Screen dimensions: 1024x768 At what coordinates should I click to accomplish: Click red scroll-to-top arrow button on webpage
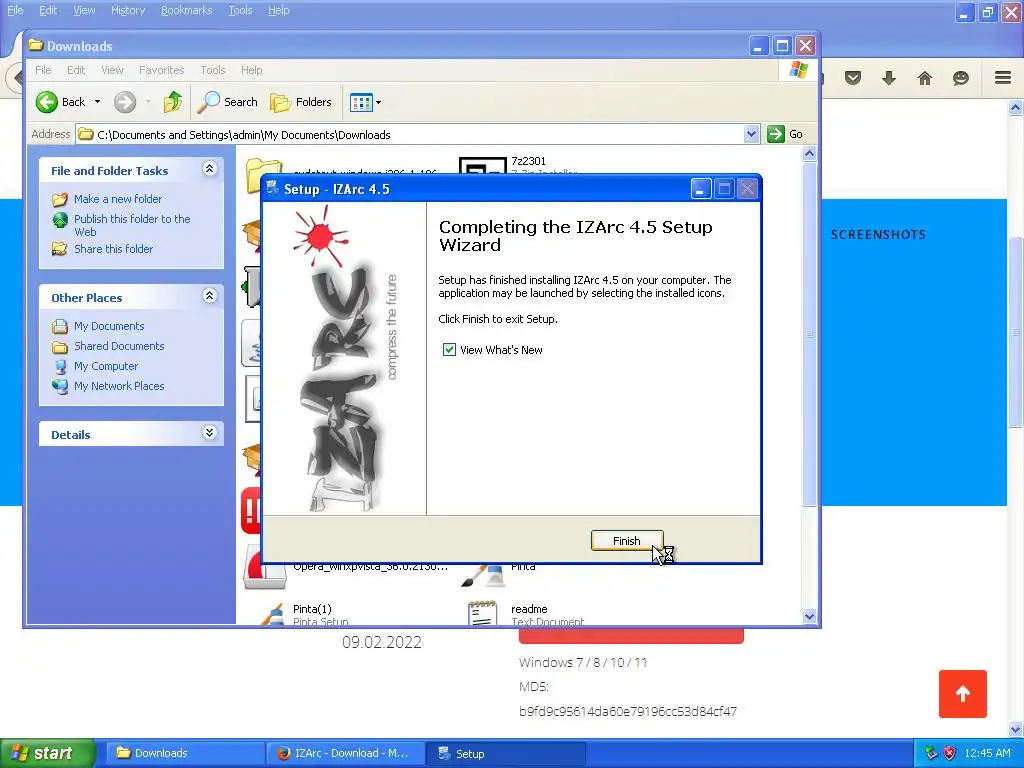pos(963,694)
